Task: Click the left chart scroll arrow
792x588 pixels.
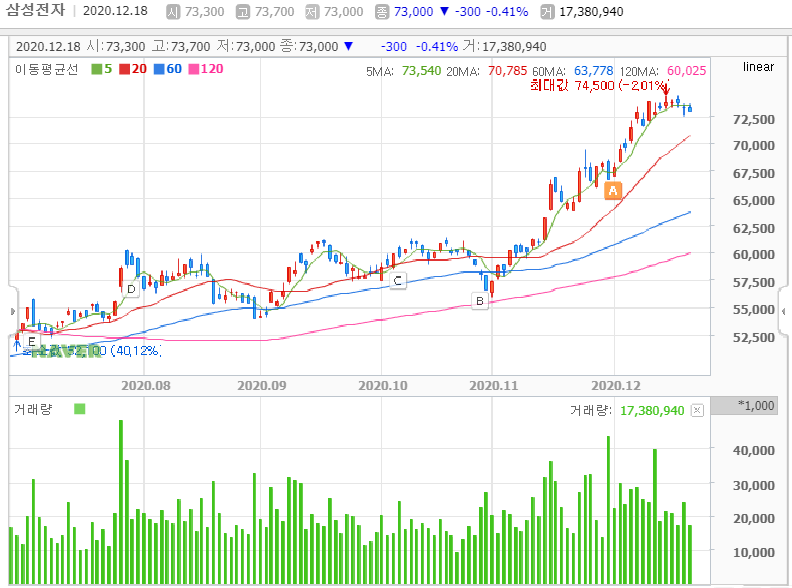Action: click(x=13, y=311)
